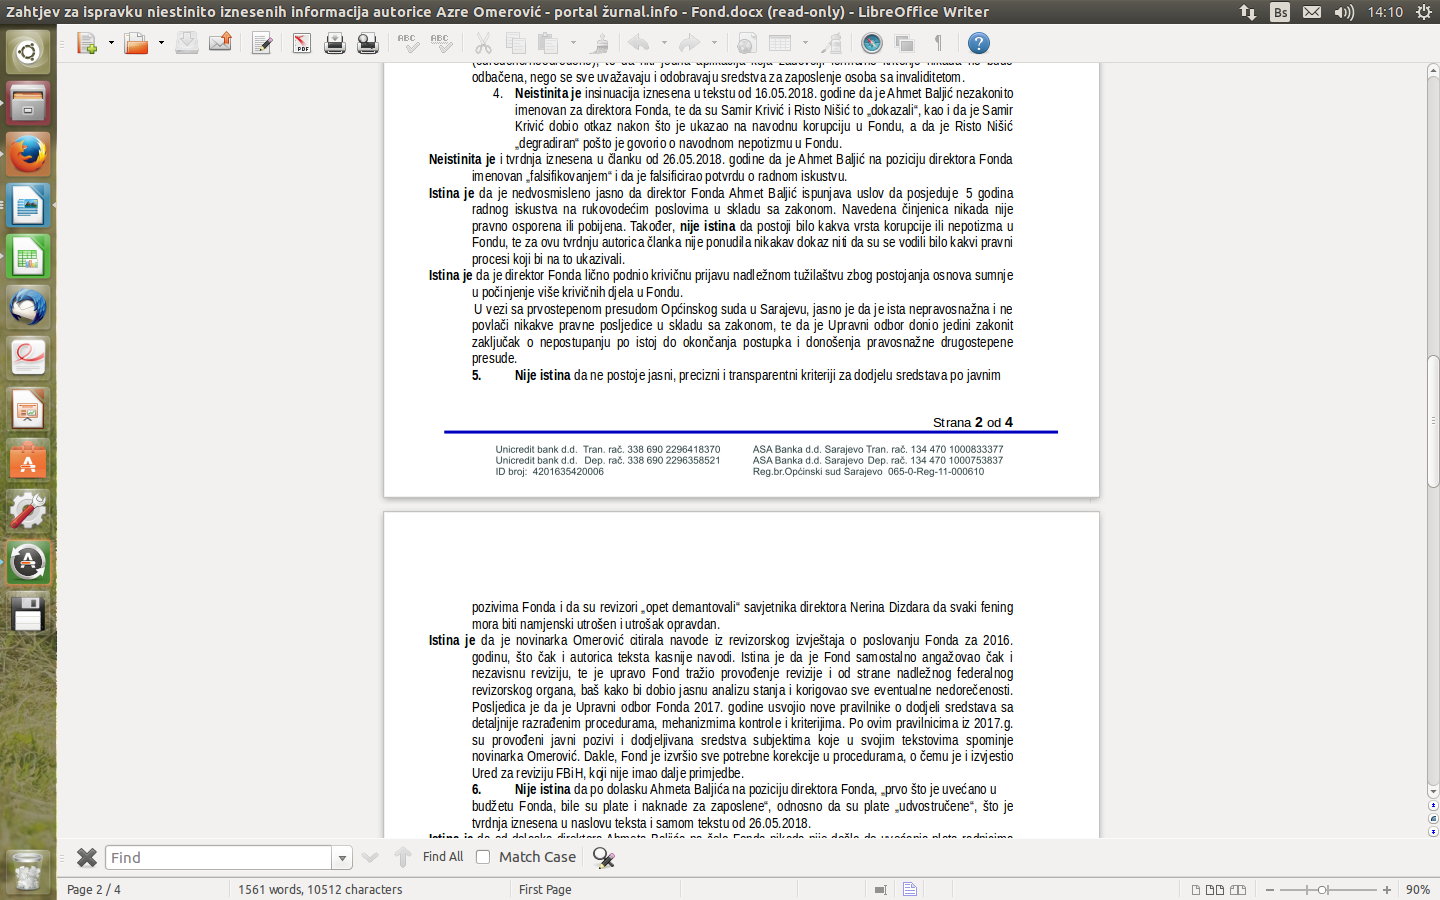Expand the Redo history dropdown
Image resolution: width=1440 pixels, height=900 pixels.
tap(714, 43)
